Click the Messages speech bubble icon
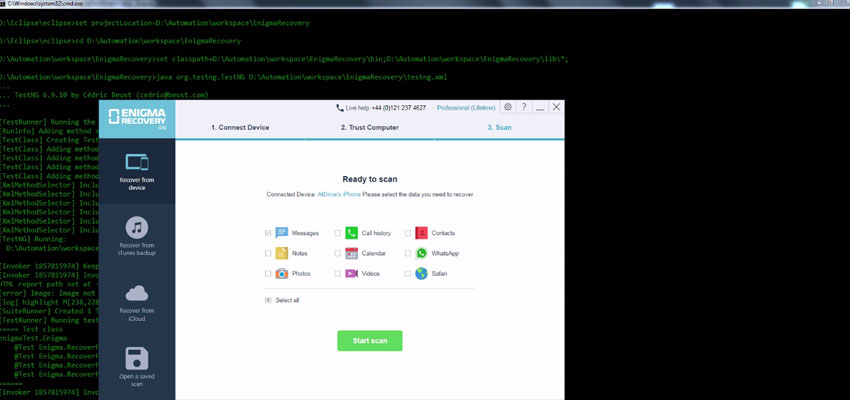The width and height of the screenshot is (850, 400). coord(282,233)
